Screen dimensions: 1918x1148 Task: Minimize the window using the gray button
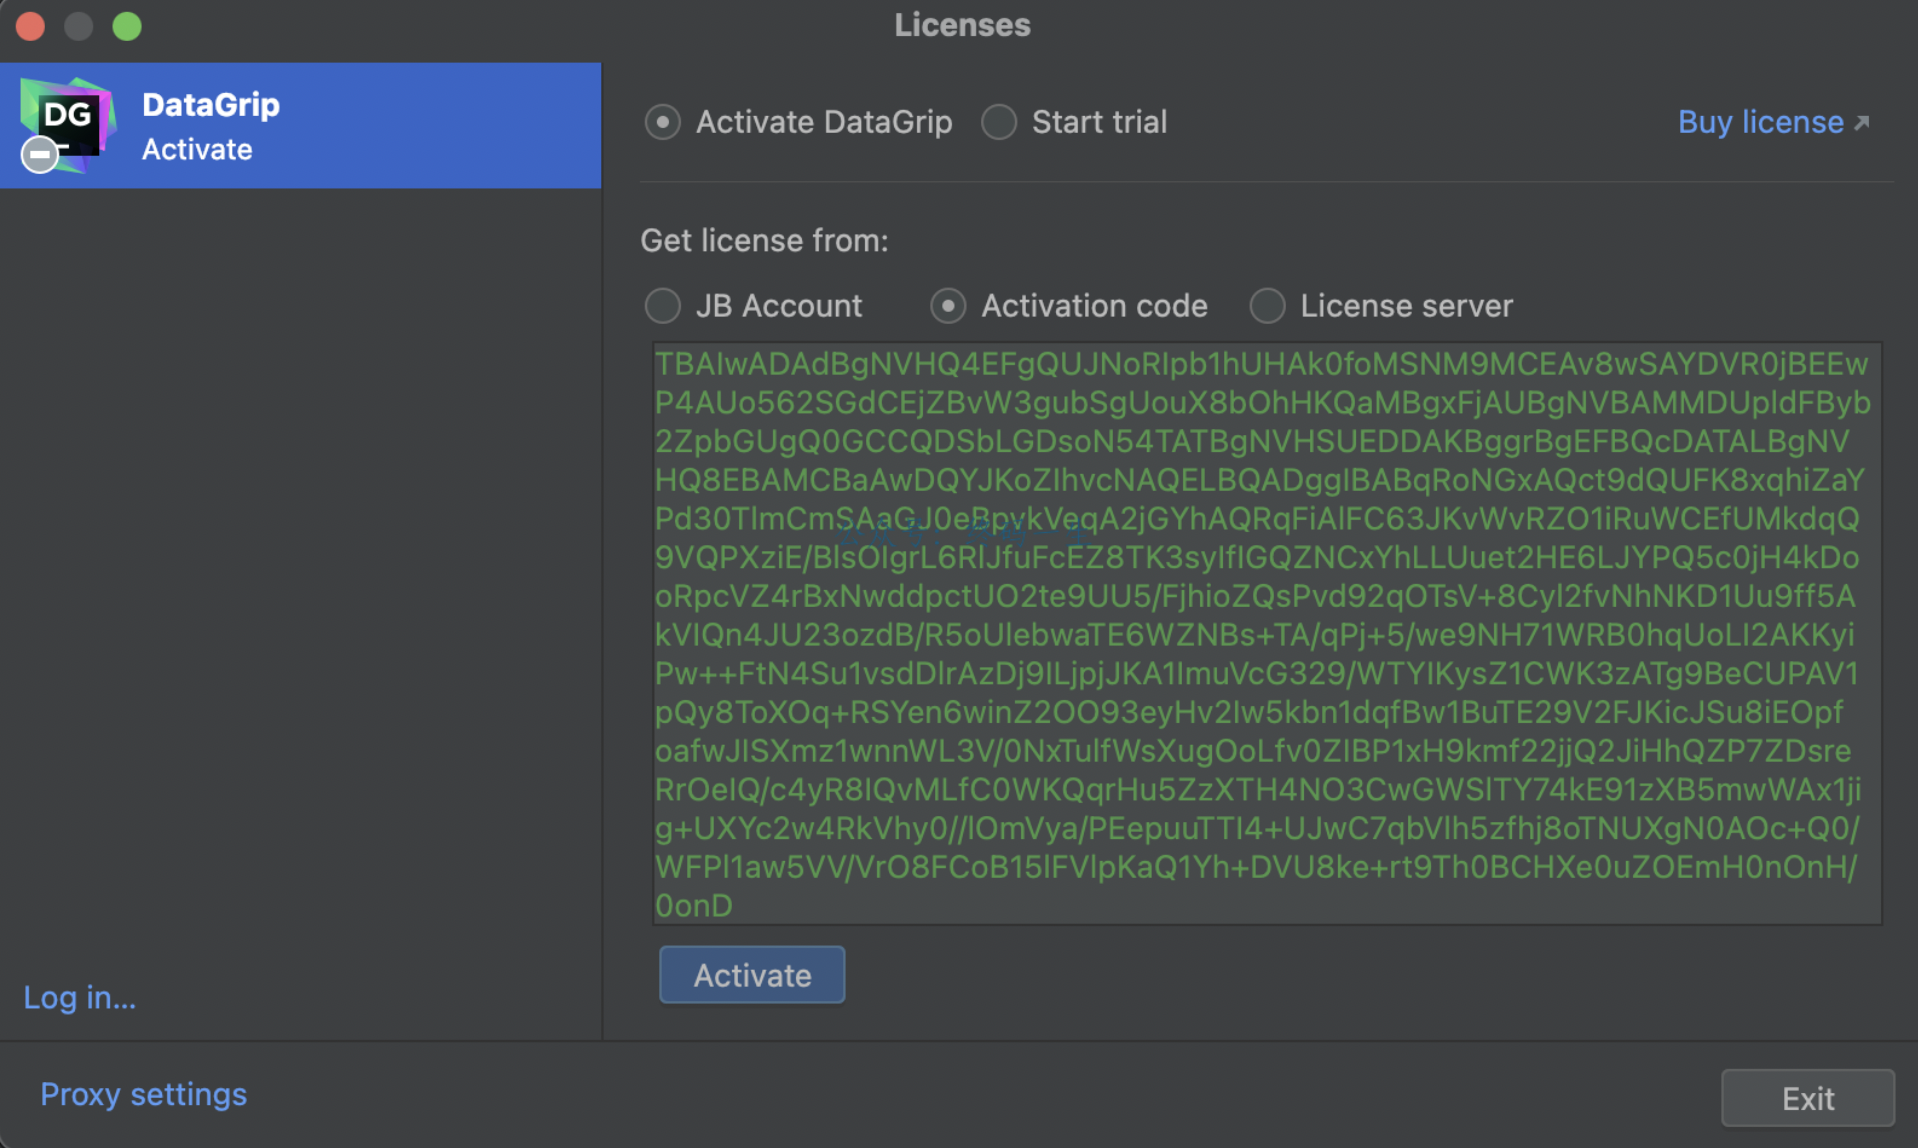click(79, 26)
